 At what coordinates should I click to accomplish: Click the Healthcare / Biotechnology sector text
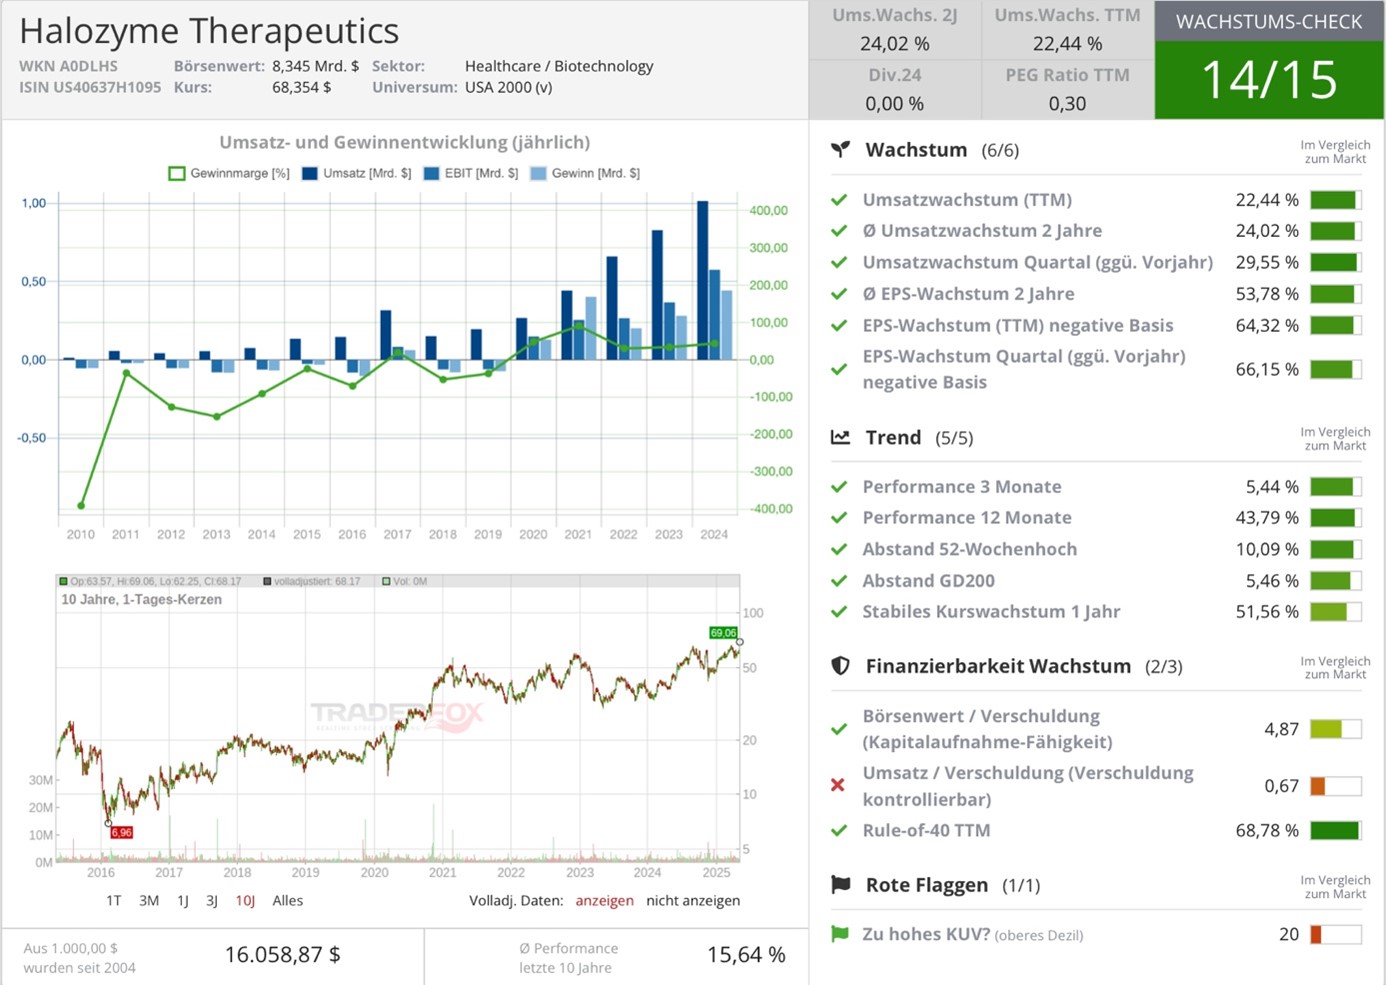[559, 66]
